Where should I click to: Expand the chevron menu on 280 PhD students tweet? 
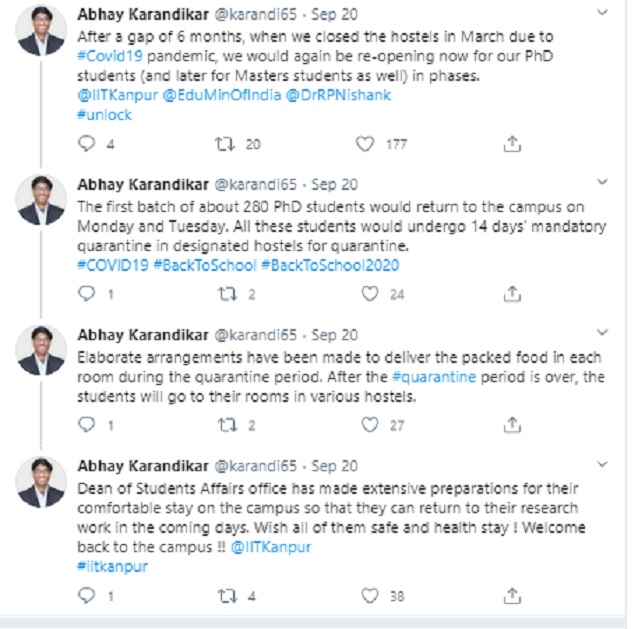click(x=601, y=183)
